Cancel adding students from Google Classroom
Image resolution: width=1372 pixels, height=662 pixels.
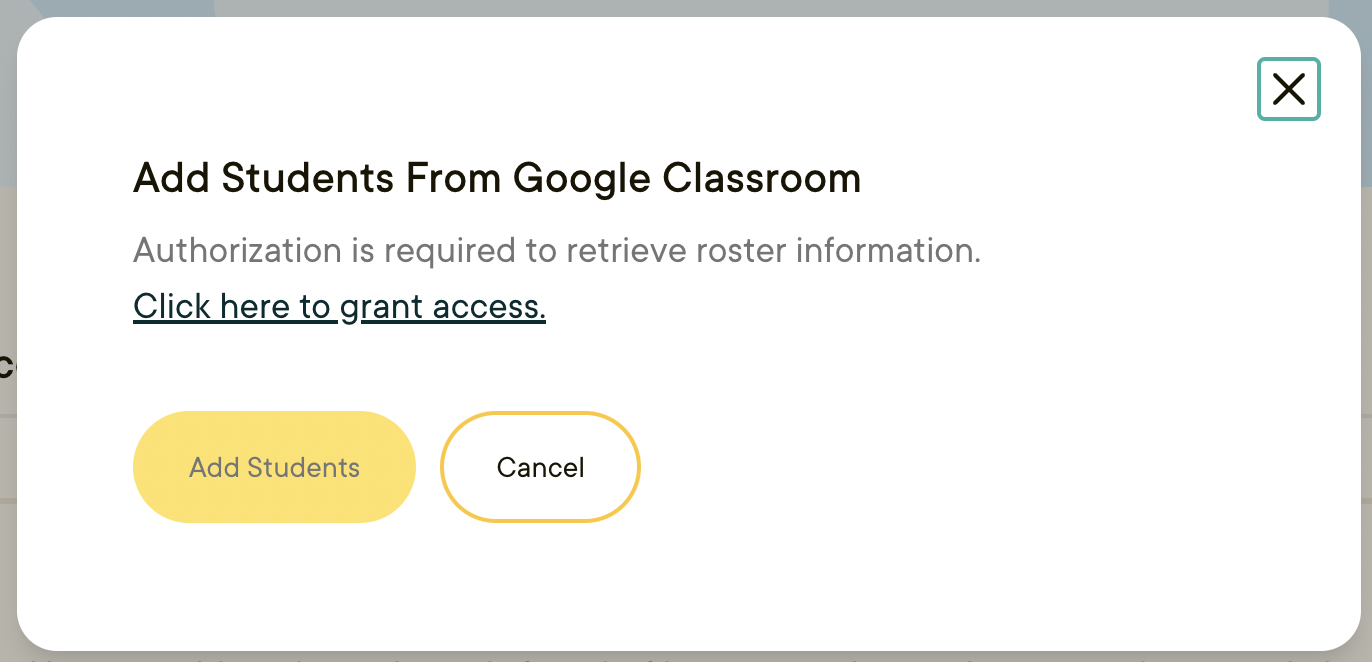click(x=540, y=467)
